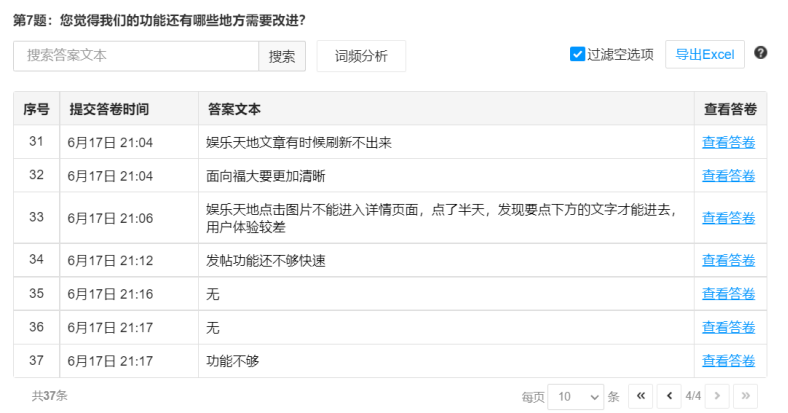Screen dimensions: 788x413
Task: Open 查看答卷 link for row 36
Action: coord(728,327)
